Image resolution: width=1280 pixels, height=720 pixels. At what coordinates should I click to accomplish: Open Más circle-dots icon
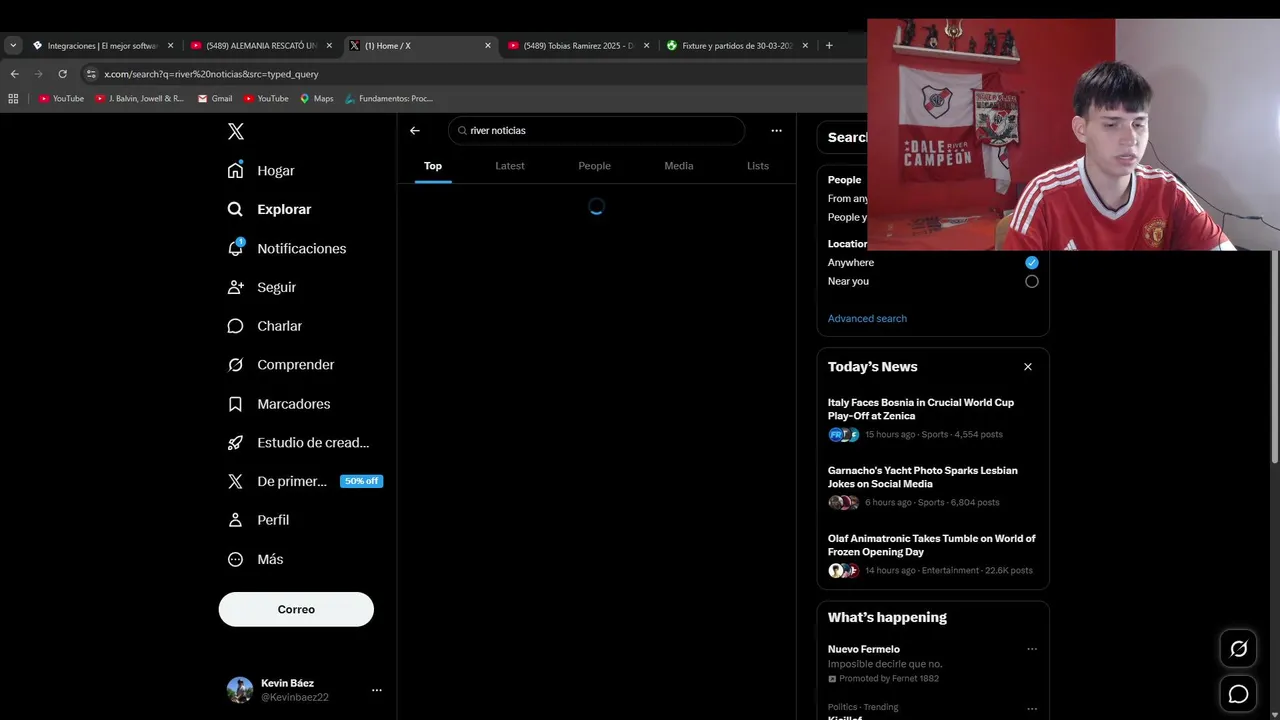click(235, 559)
